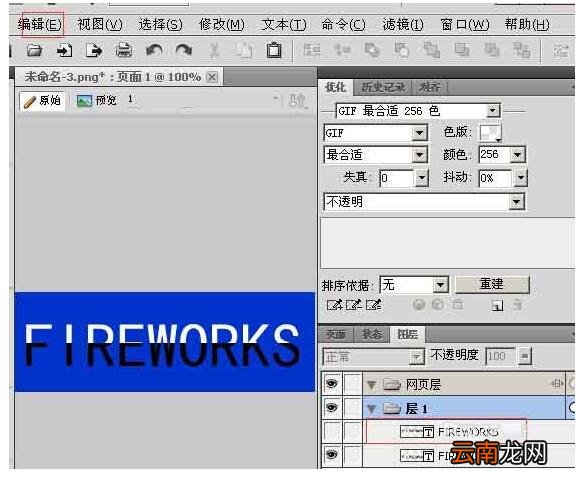The height and width of the screenshot is (481, 584).
Task: Open the 颜色 256 color count dropdown
Action: (518, 154)
